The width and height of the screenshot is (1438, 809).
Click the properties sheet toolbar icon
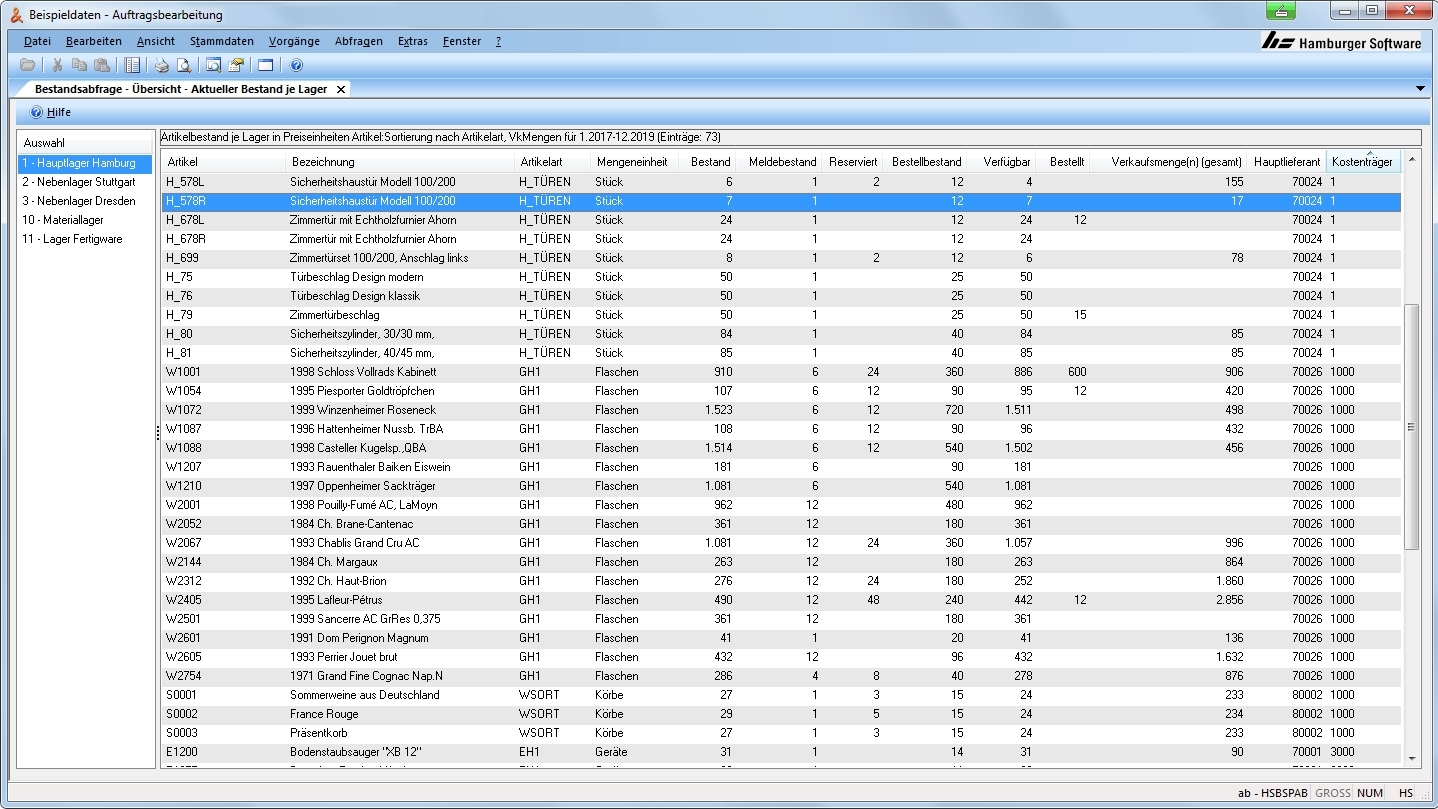[x=236, y=65]
